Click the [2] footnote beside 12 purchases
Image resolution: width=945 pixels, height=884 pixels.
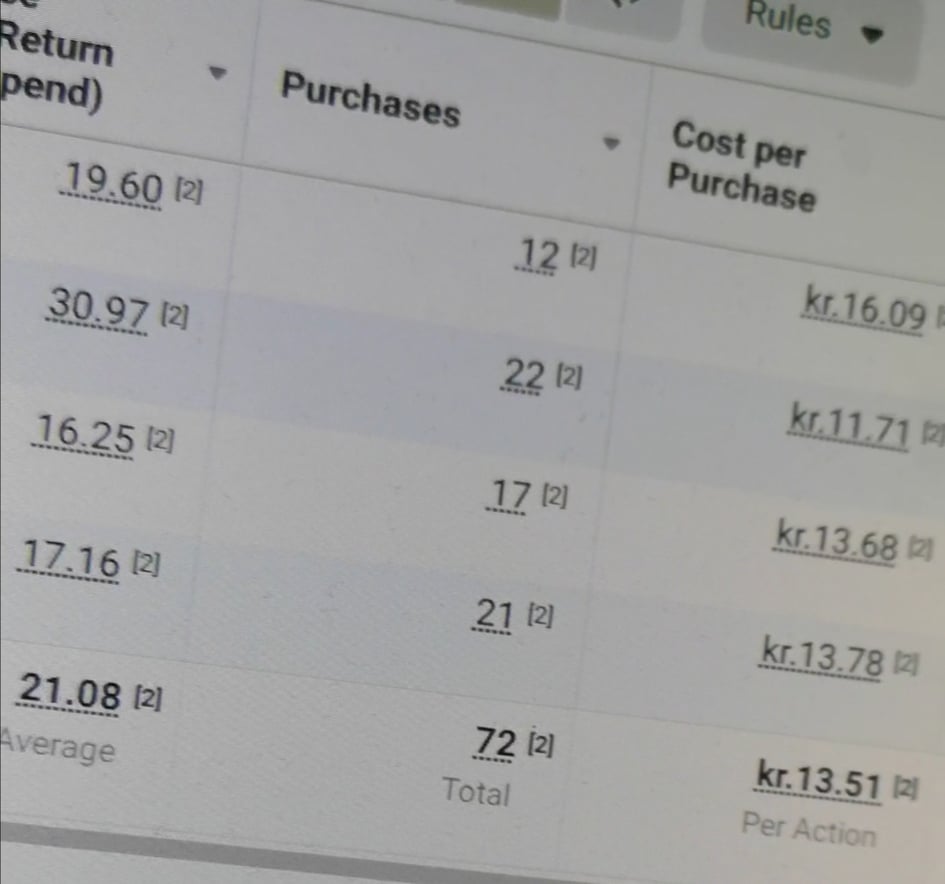point(583,257)
